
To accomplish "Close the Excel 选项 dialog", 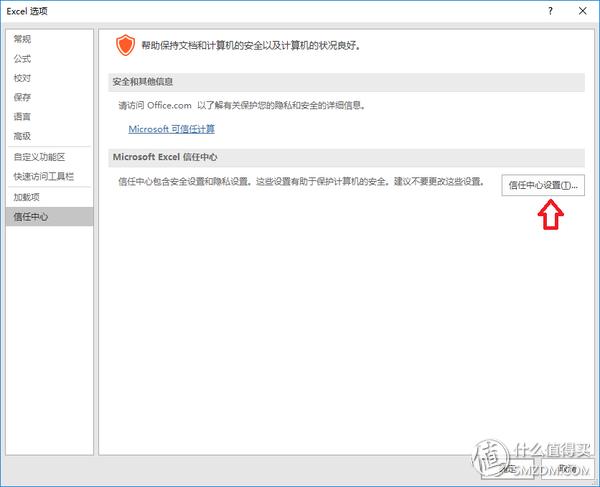I will coord(582,11).
